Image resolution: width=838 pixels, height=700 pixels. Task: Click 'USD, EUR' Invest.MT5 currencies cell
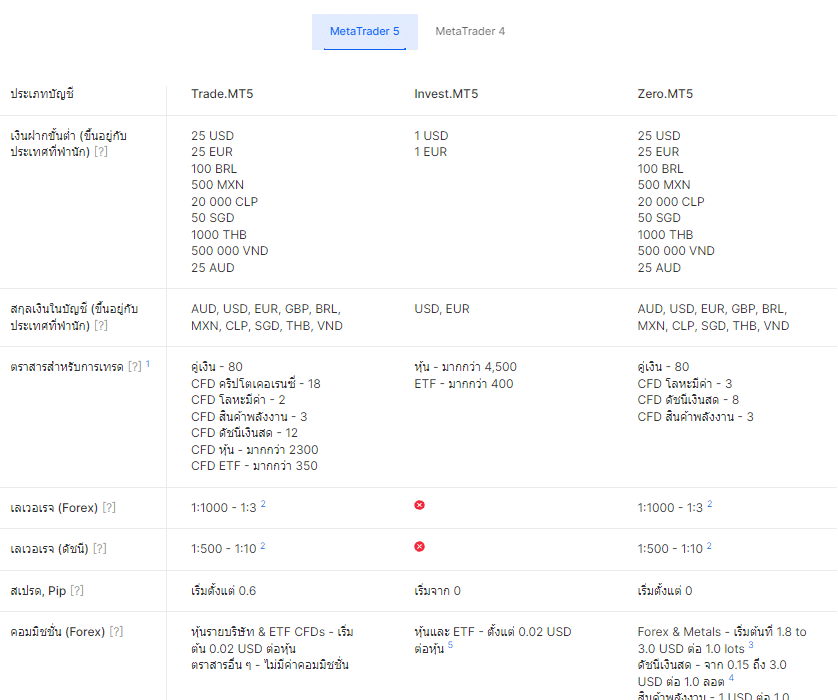point(442,309)
